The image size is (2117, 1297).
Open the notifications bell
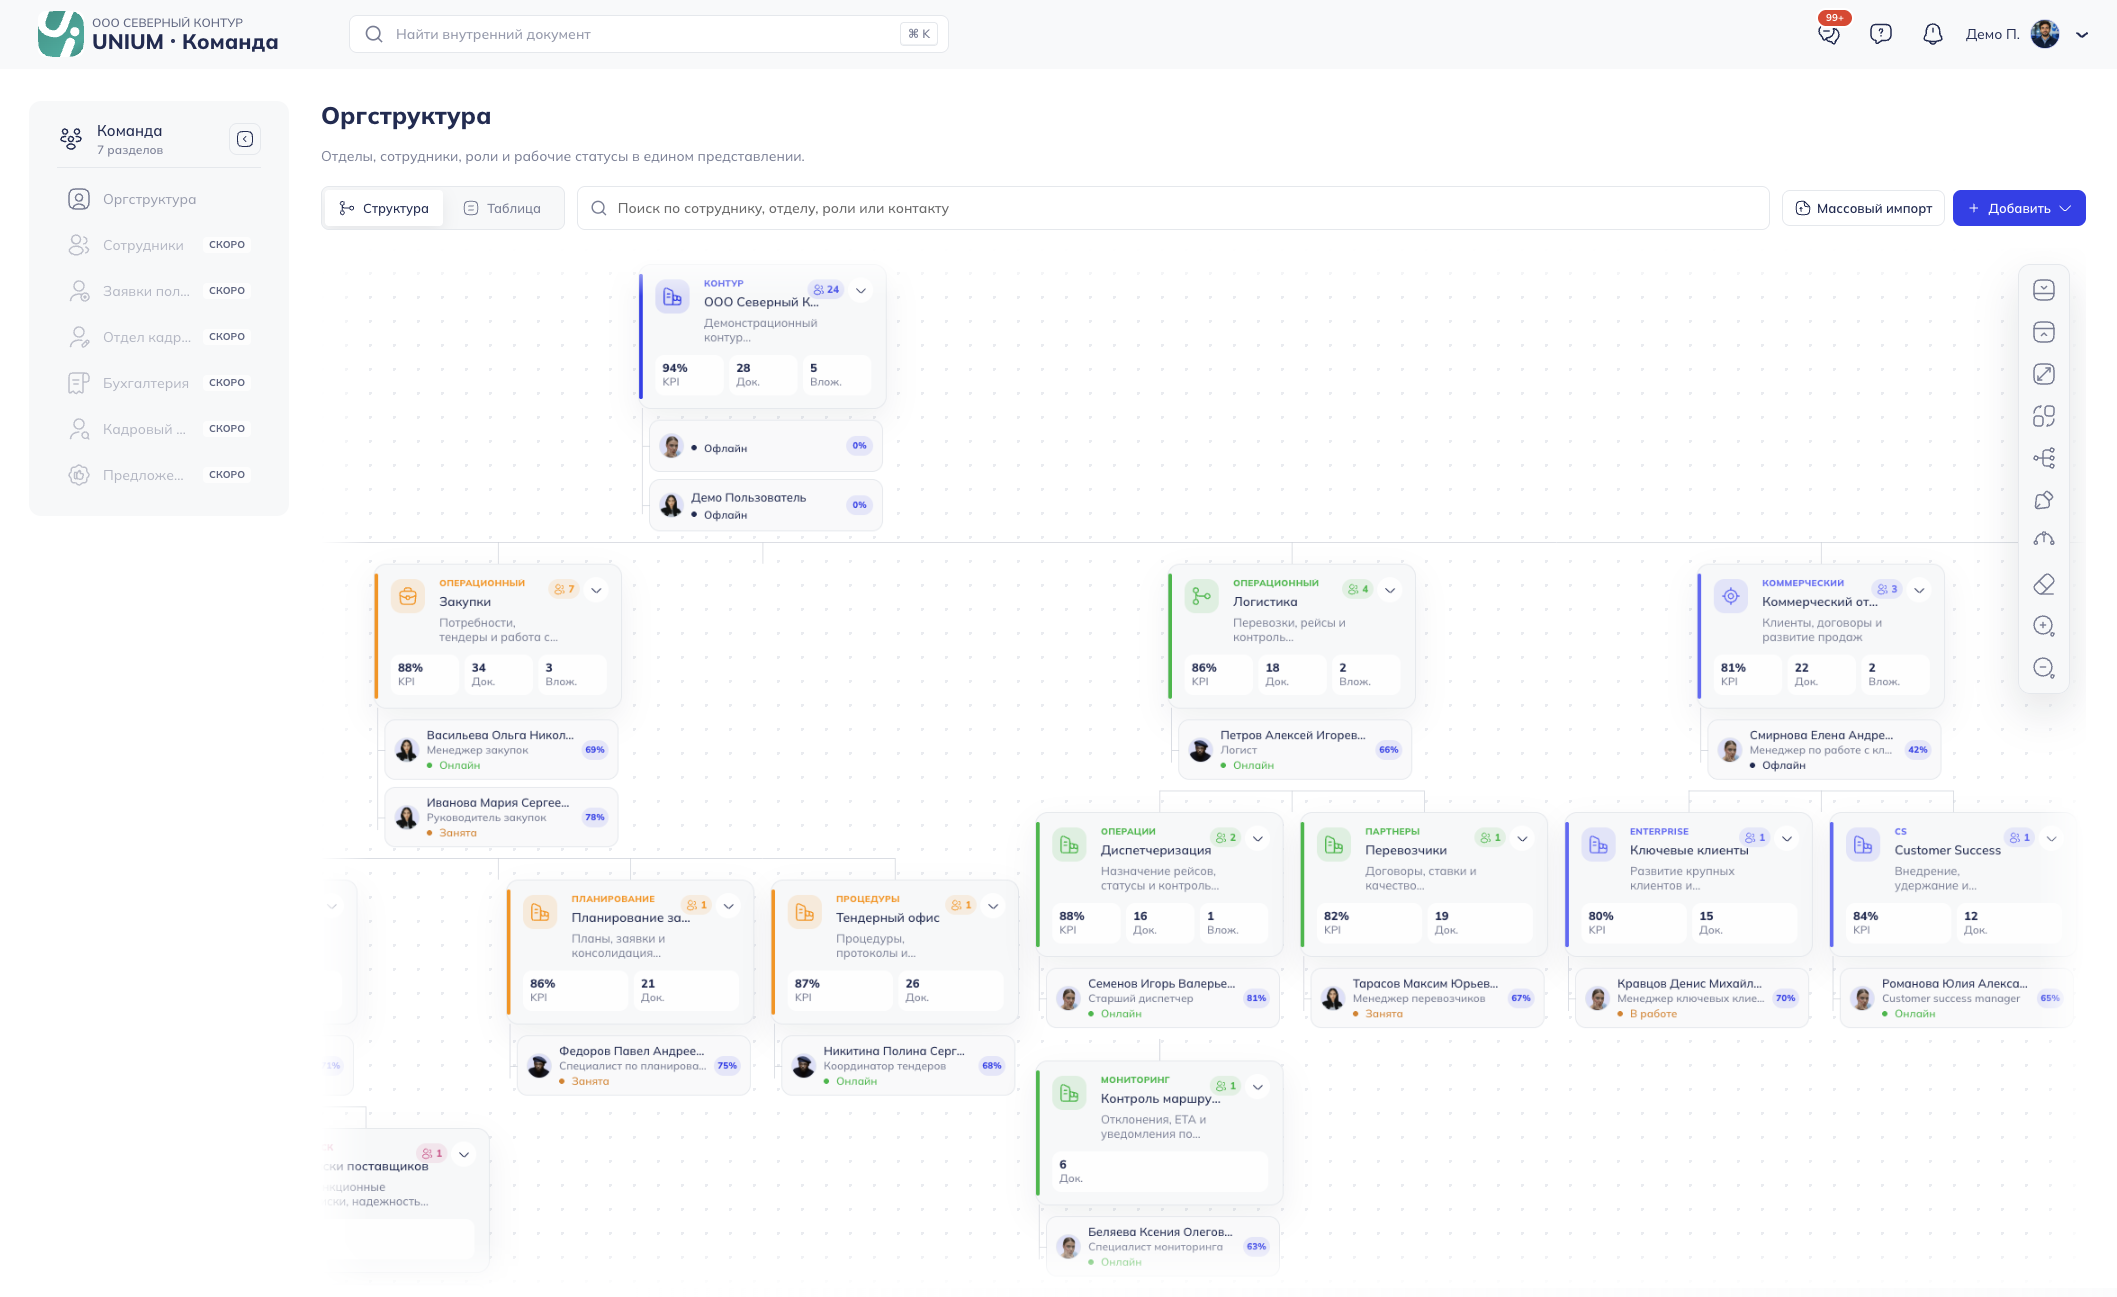1933,34
